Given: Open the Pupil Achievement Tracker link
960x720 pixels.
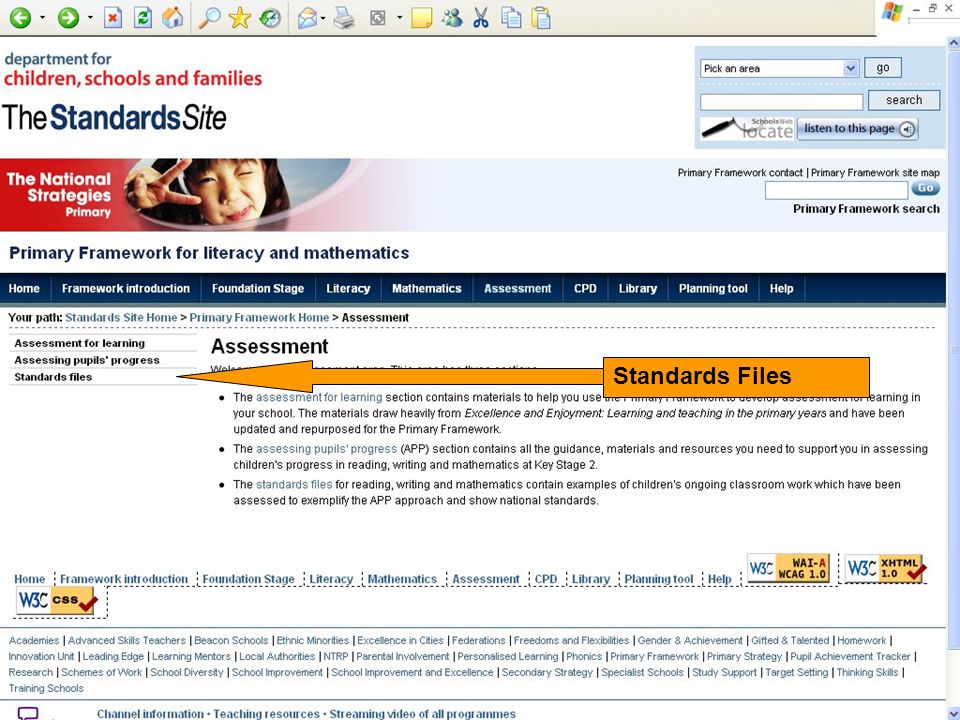Looking at the screenshot, I should tap(850, 656).
